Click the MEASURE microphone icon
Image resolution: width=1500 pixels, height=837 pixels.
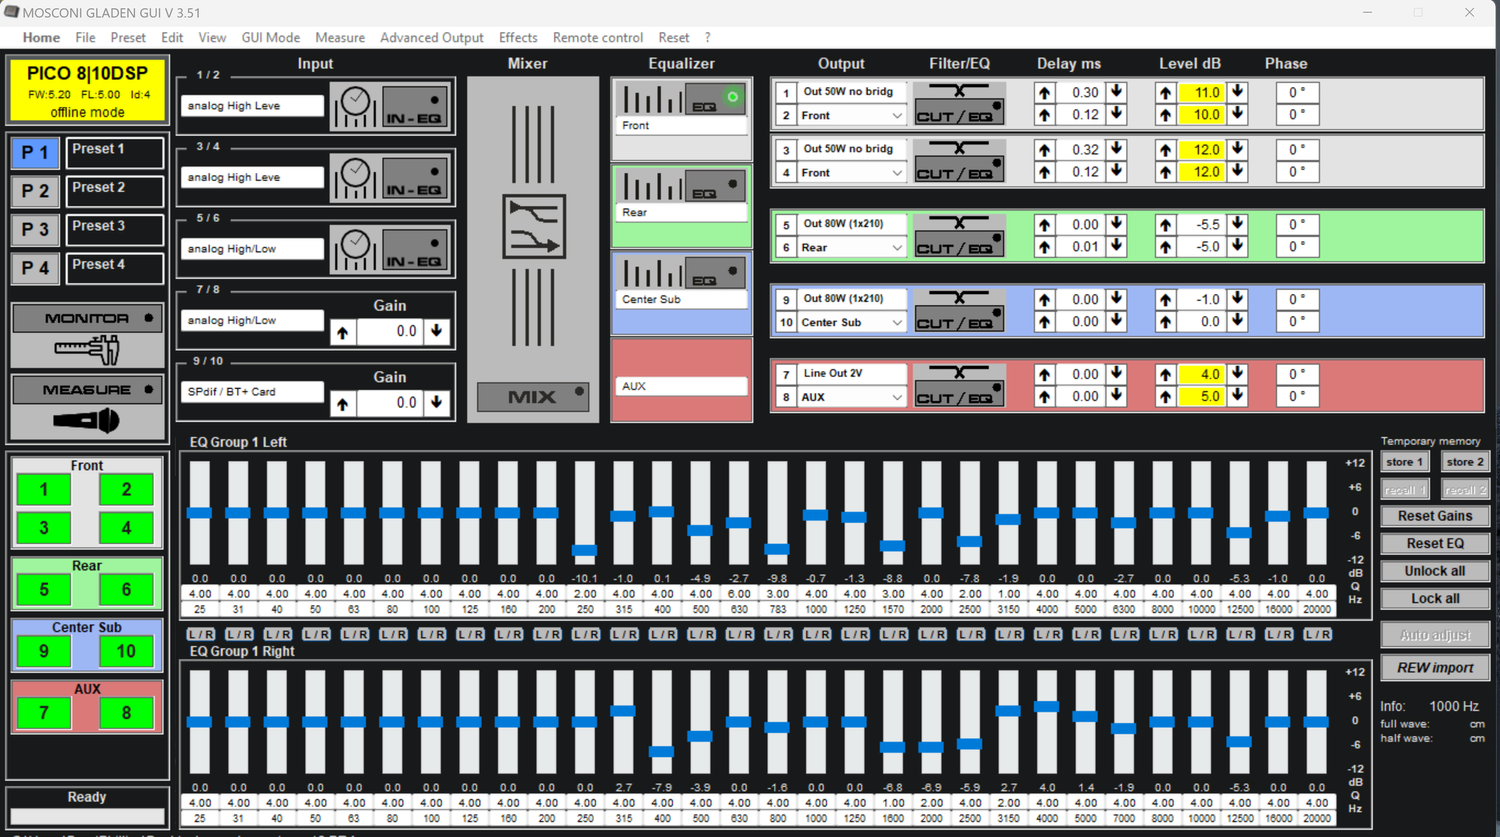(x=86, y=419)
